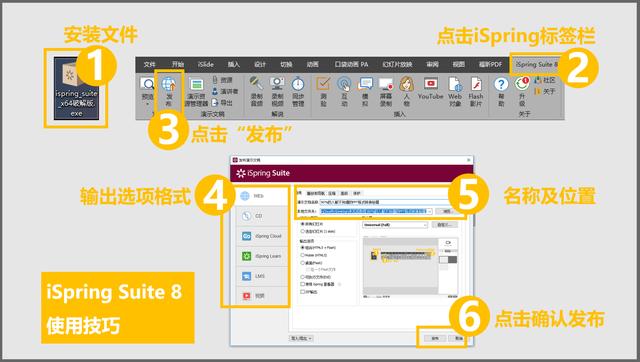Switch to the iSlide ribbon tab
The image size is (640, 362).
tap(206, 64)
